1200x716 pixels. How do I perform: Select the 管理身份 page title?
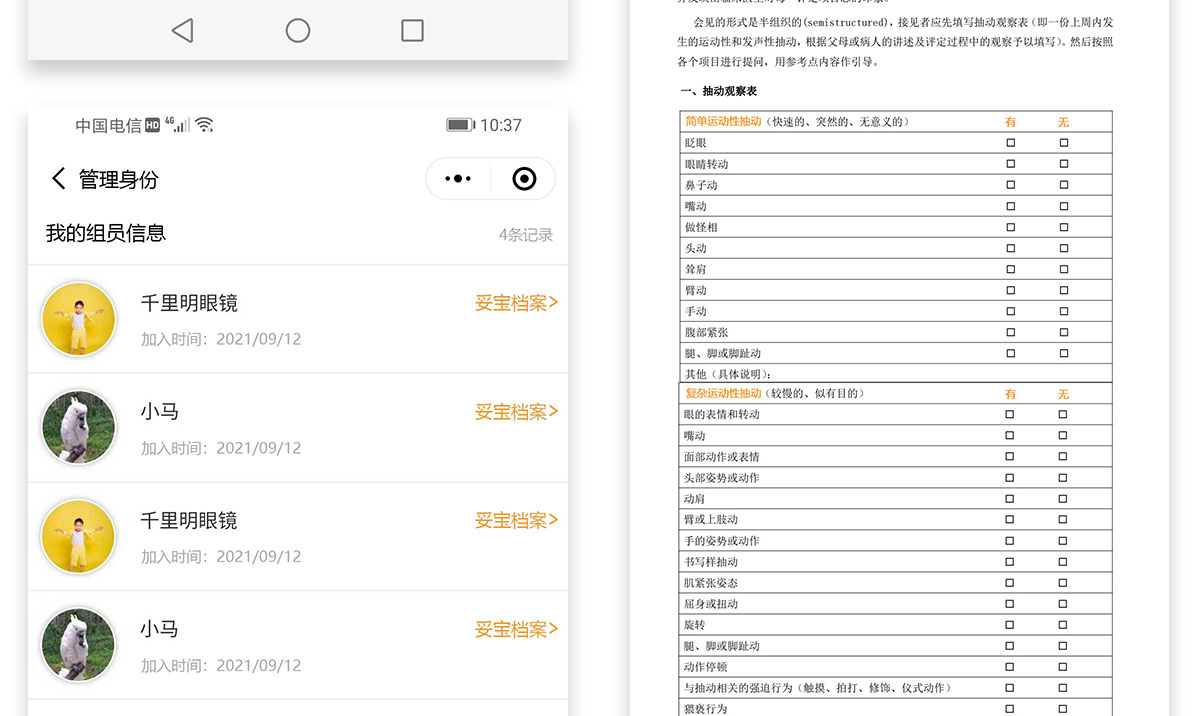click(118, 180)
